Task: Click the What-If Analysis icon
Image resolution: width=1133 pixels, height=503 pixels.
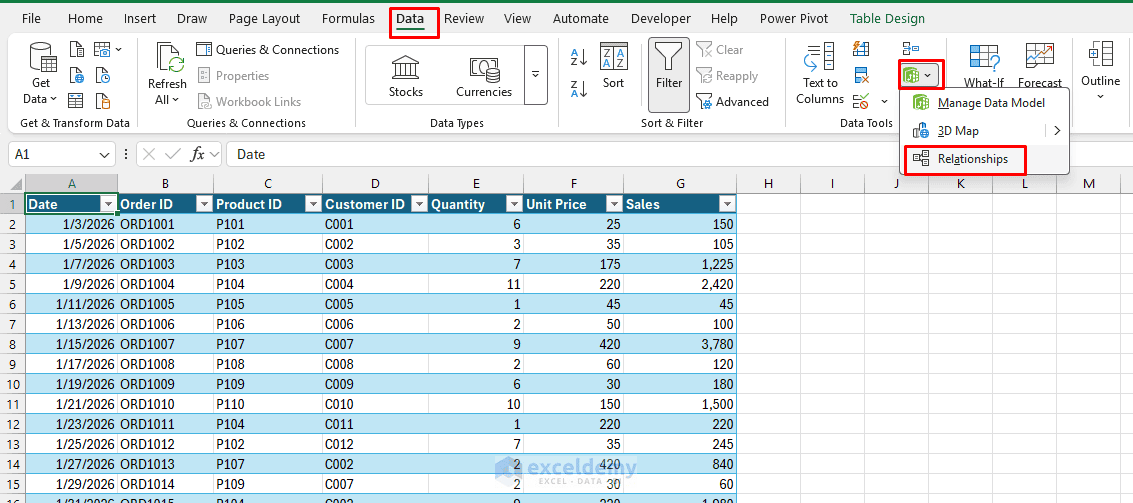Action: [x=984, y=56]
